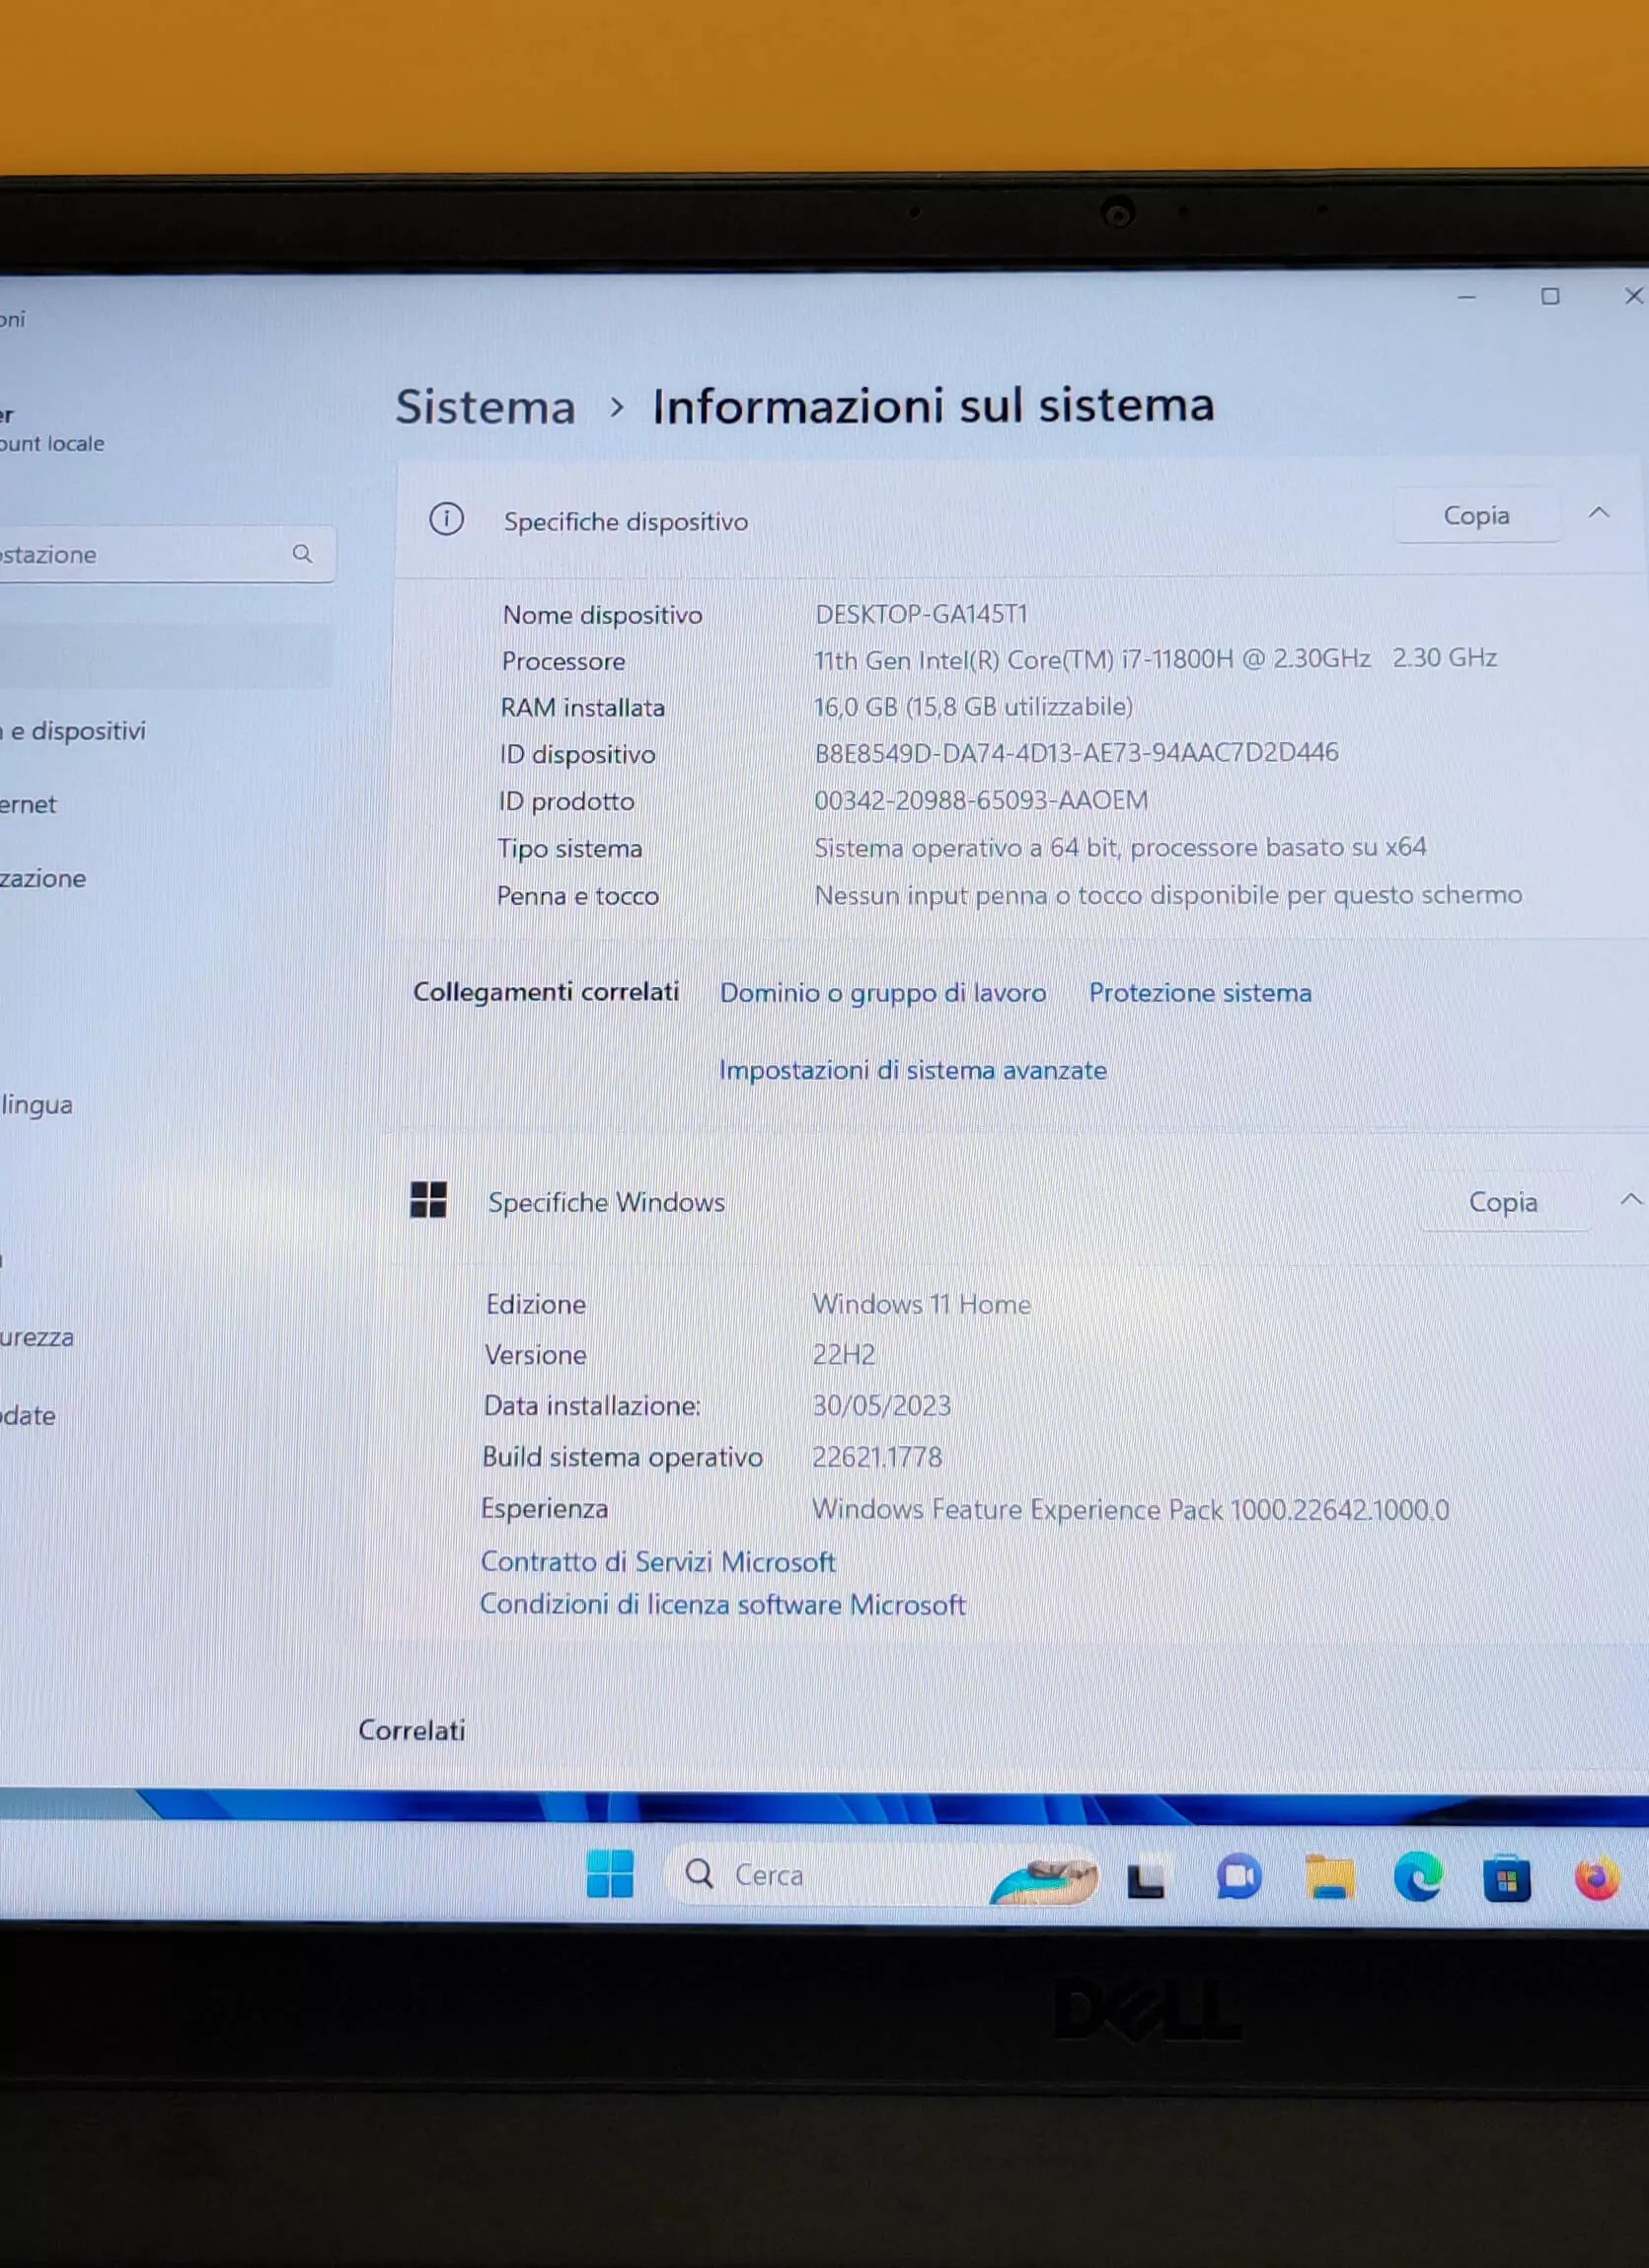The image size is (1649, 2268).
Task: Launch Firefox from the taskbar
Action: [1596, 1878]
